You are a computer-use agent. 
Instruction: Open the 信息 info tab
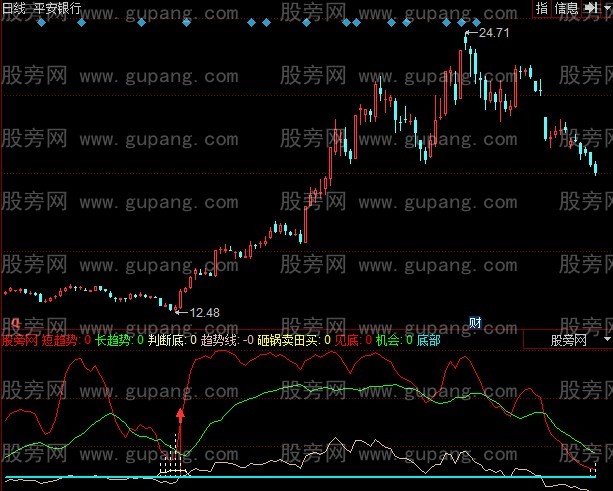coord(566,8)
